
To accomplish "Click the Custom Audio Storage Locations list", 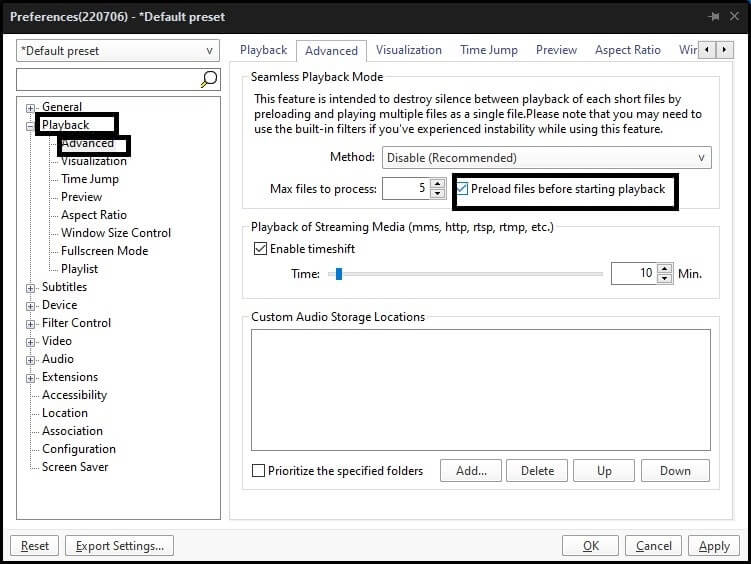I will click(481, 390).
